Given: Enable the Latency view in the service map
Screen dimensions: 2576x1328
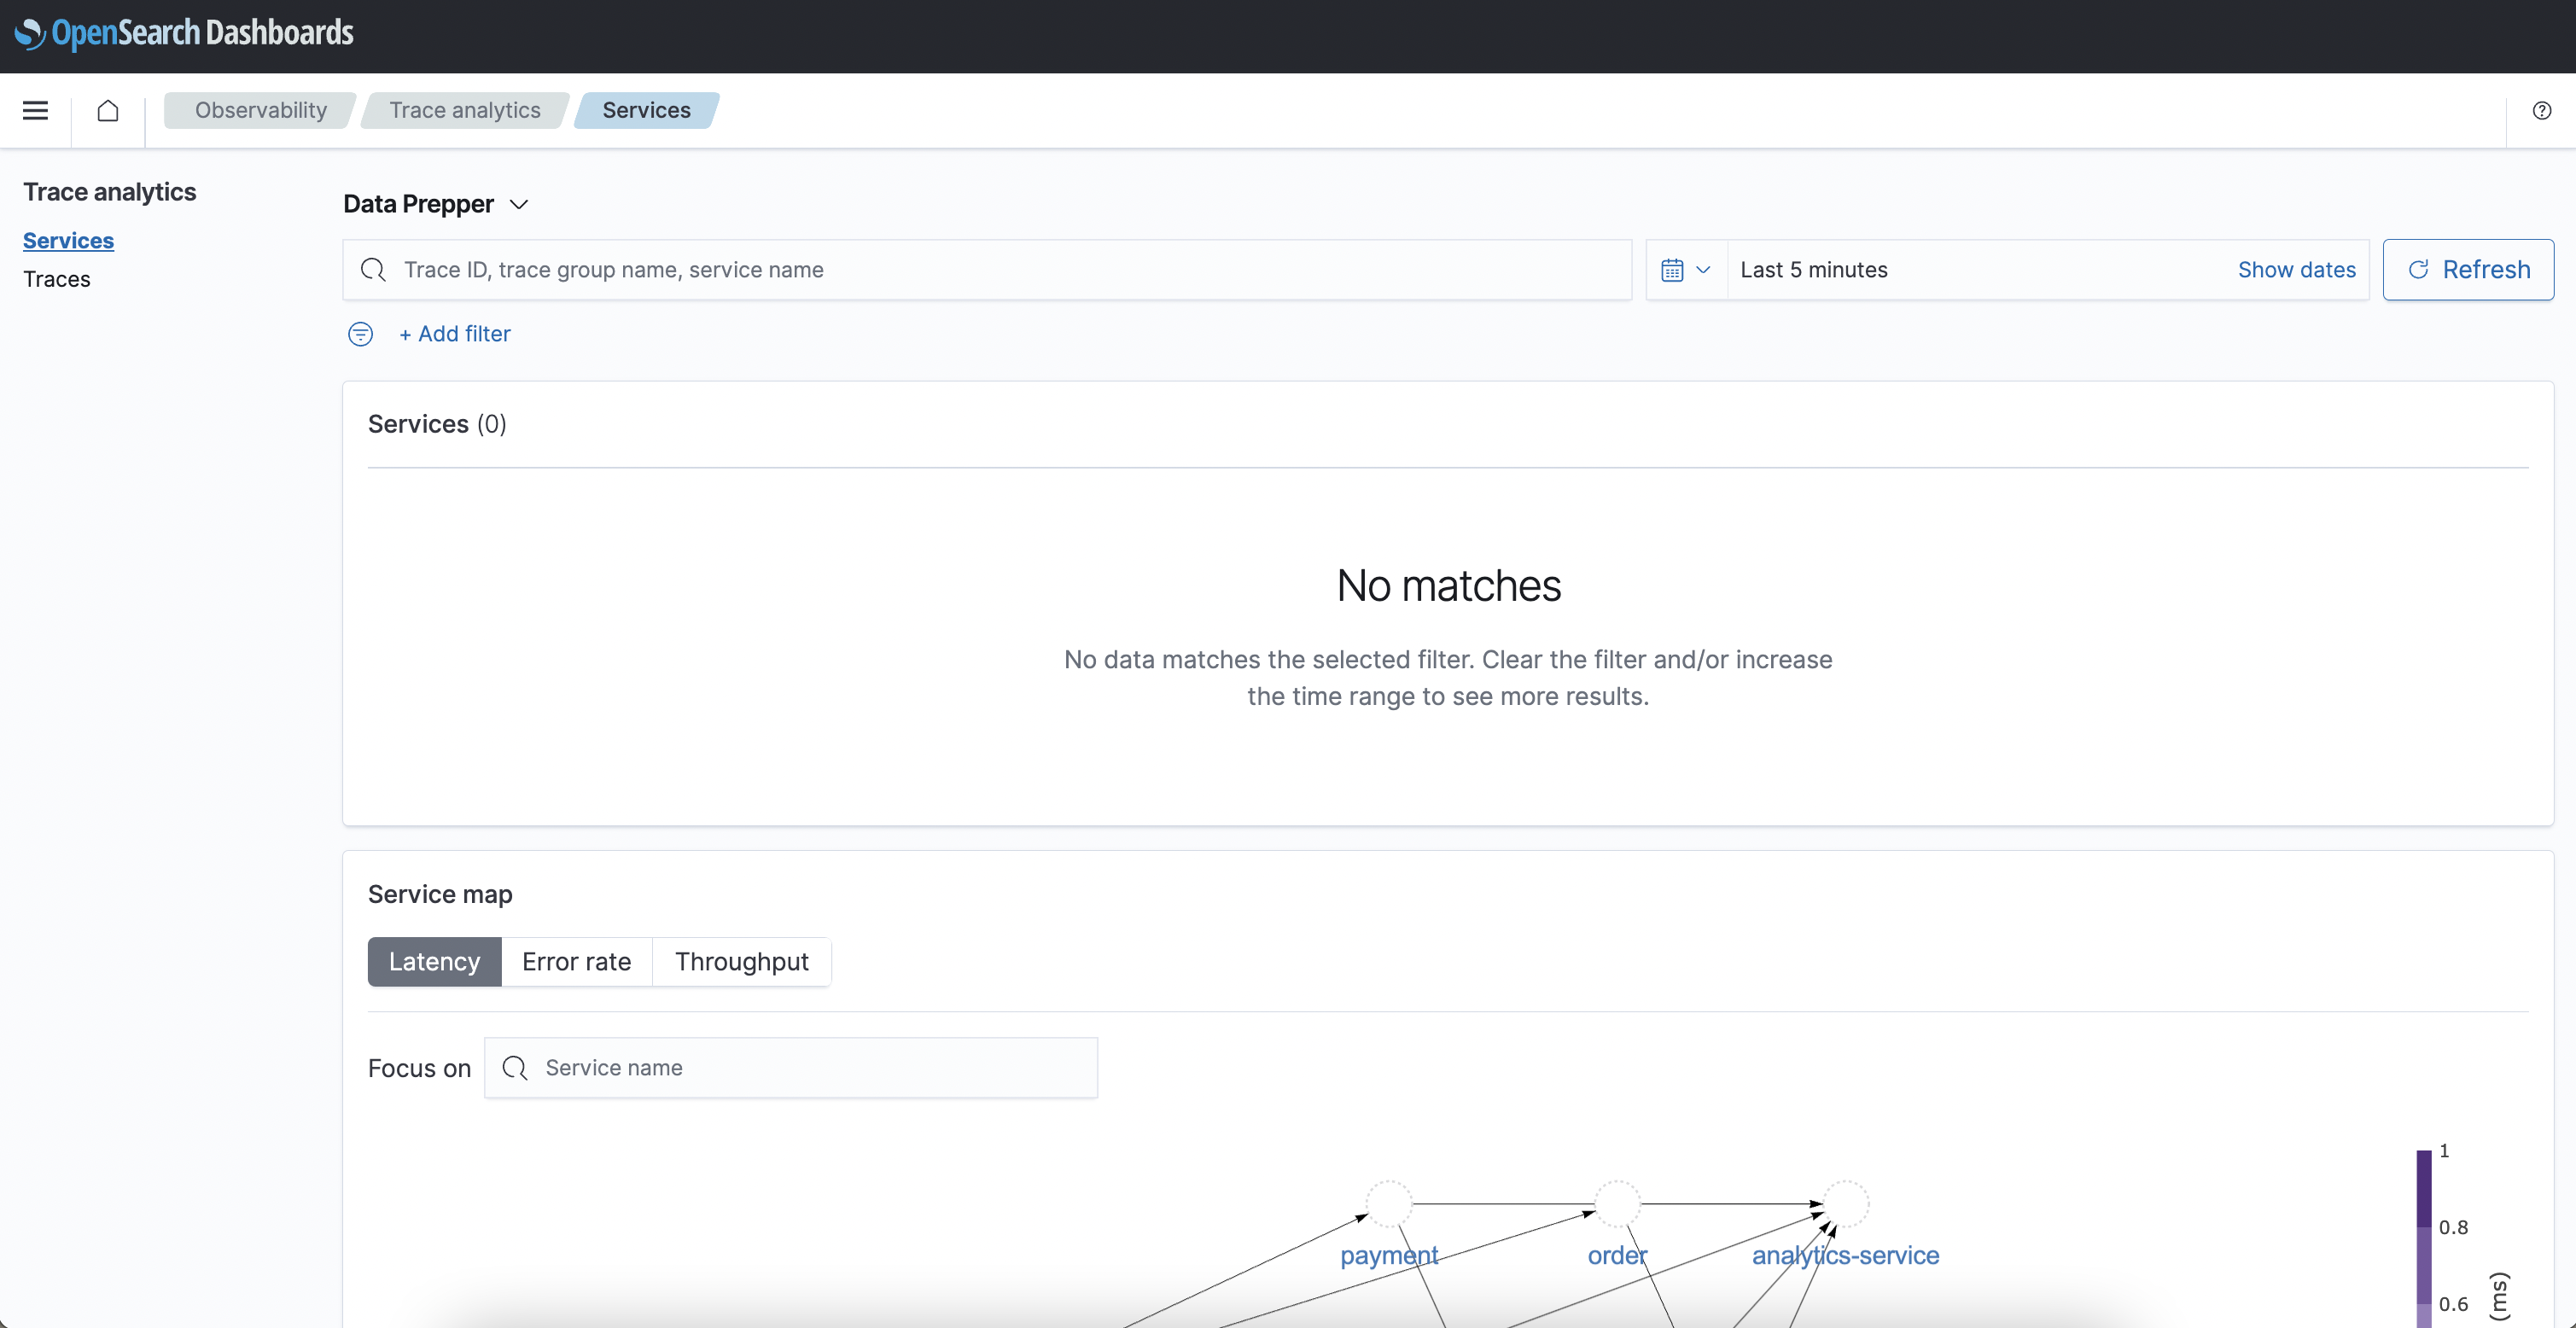Looking at the screenshot, I should pyautogui.click(x=433, y=961).
